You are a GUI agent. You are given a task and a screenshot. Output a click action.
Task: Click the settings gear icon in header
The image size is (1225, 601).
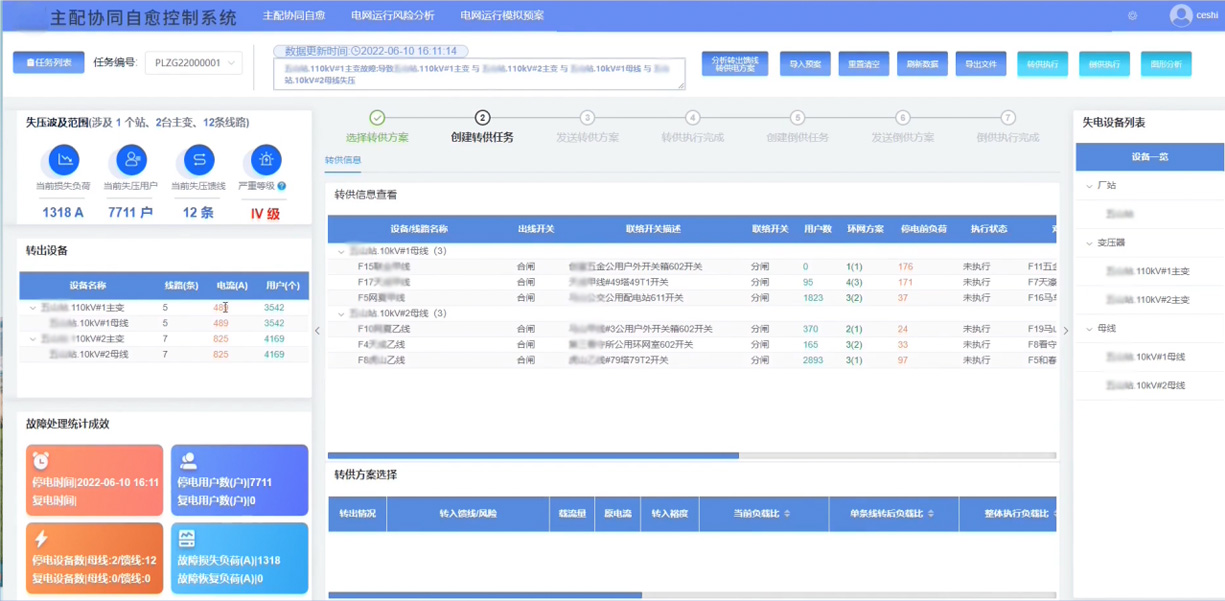pyautogui.click(x=1133, y=16)
